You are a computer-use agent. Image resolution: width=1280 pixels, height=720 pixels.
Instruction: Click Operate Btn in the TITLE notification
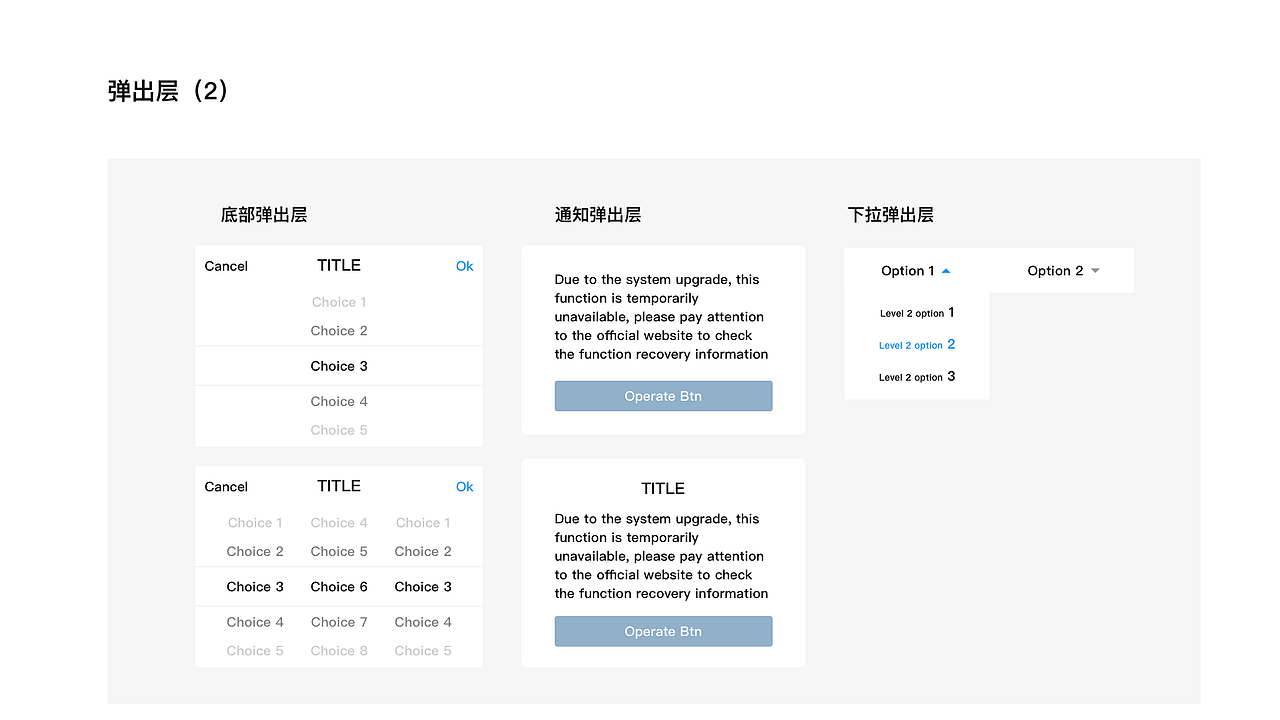tap(663, 631)
